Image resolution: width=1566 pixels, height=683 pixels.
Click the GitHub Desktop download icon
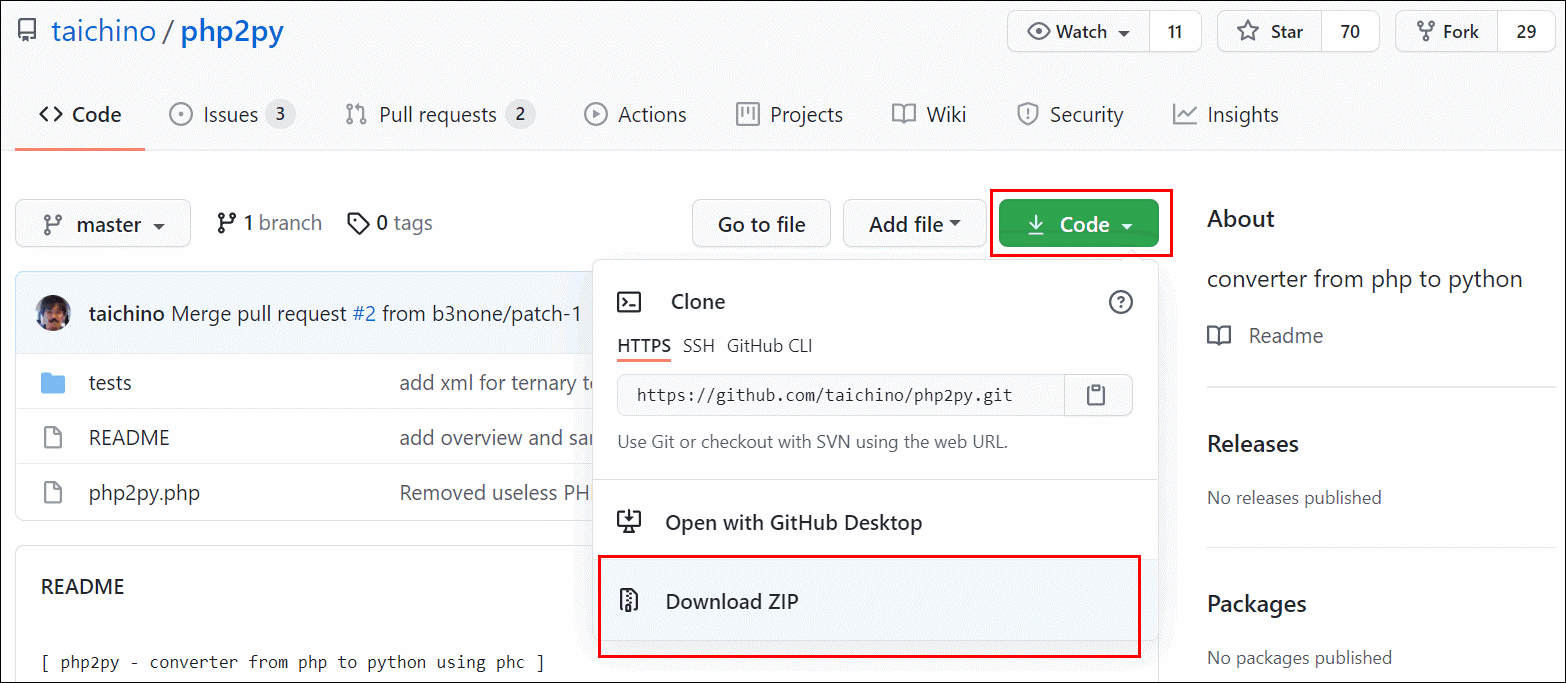pyautogui.click(x=629, y=522)
